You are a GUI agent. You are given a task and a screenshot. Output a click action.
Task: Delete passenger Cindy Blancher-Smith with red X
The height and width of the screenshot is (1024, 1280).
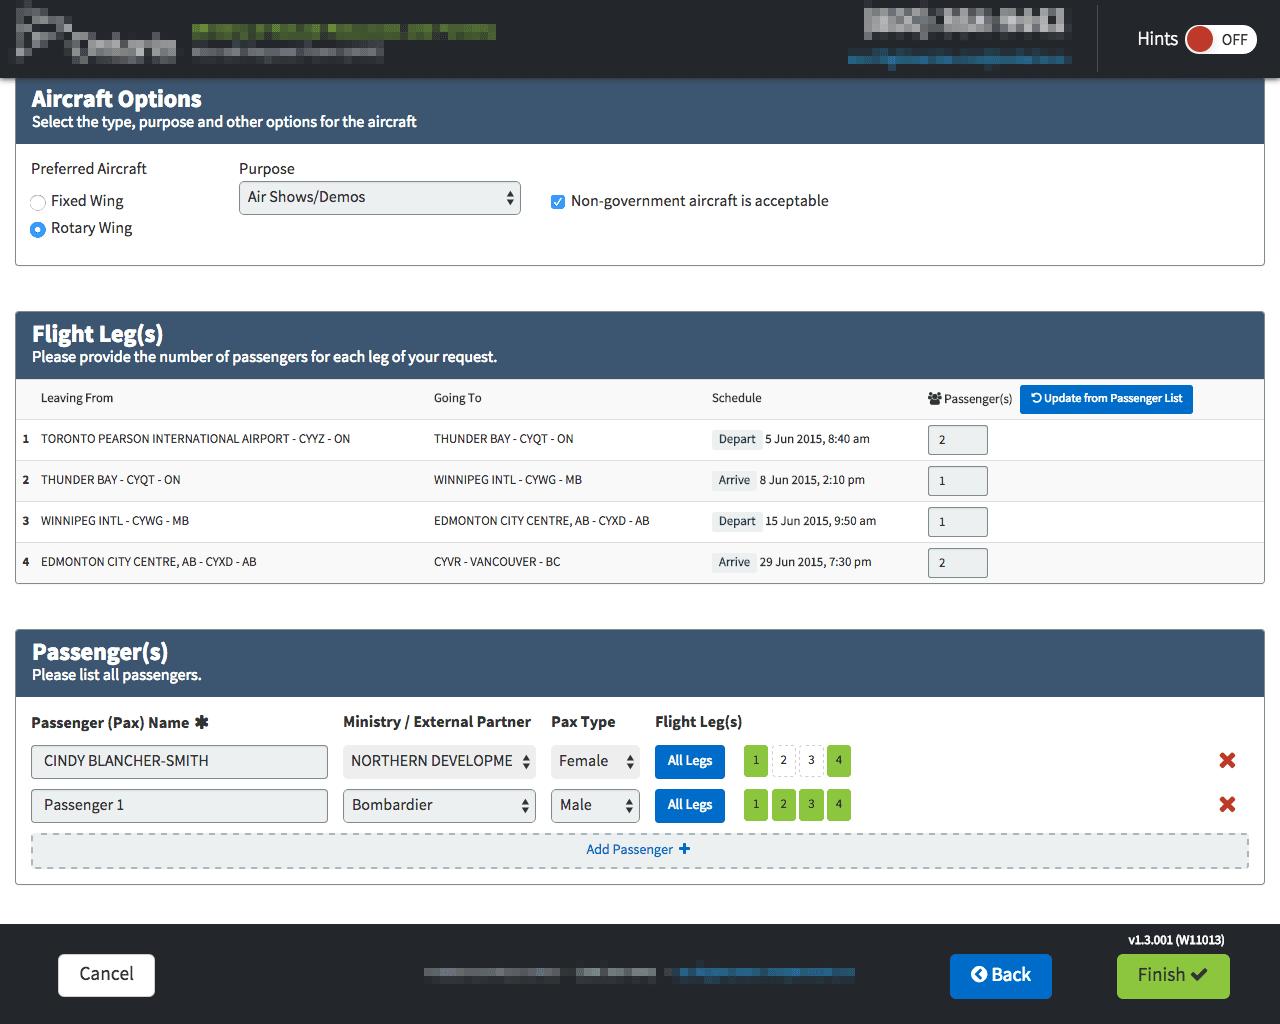1227,761
